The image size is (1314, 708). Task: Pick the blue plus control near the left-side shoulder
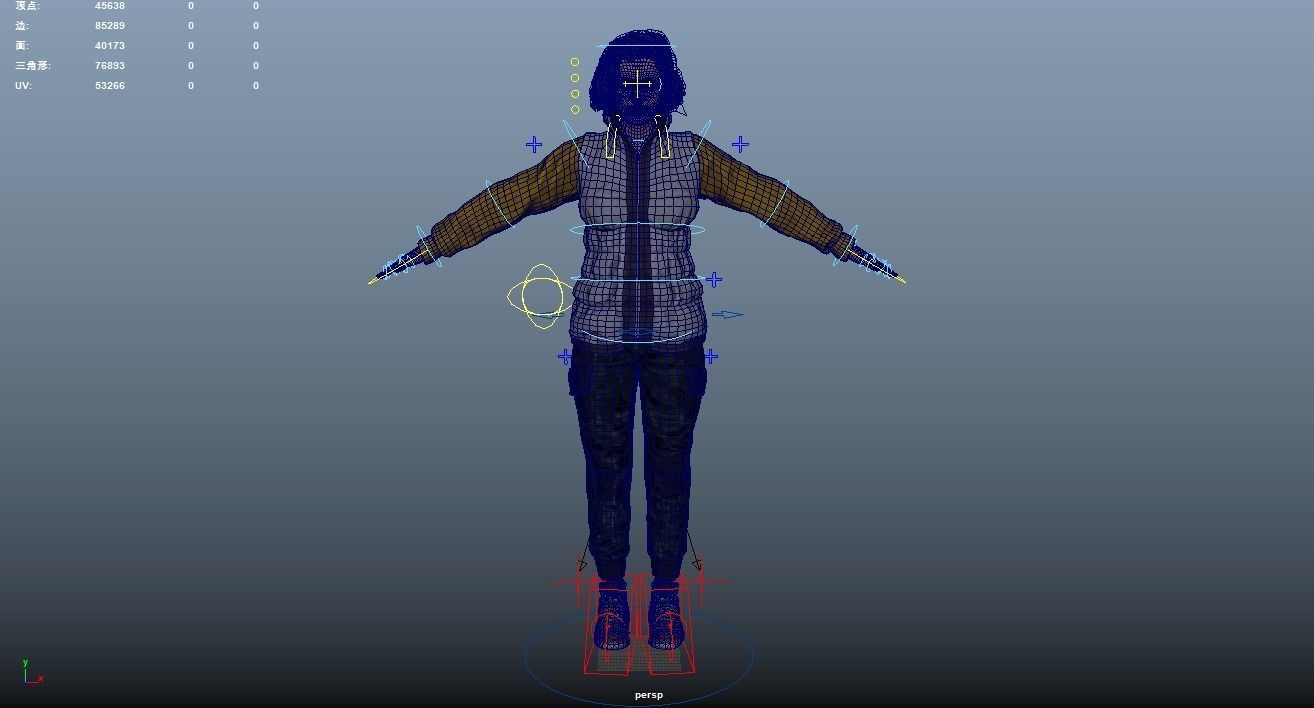(534, 145)
